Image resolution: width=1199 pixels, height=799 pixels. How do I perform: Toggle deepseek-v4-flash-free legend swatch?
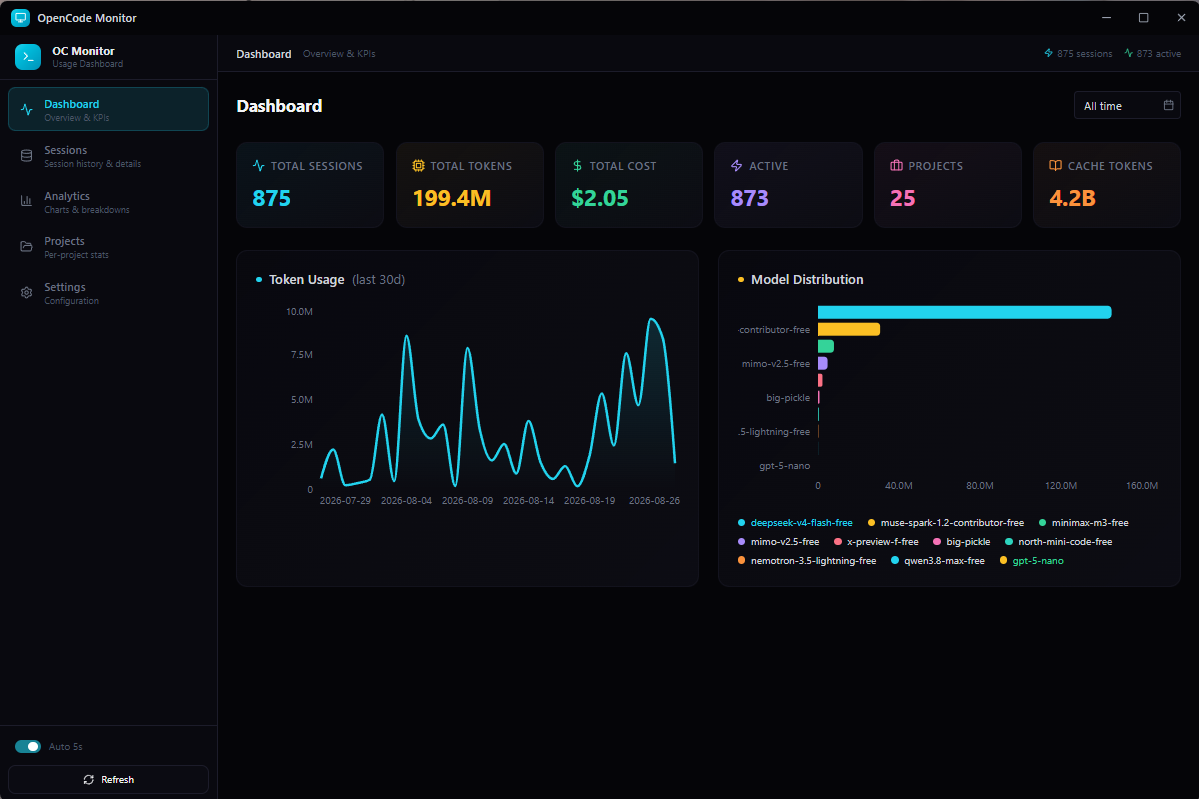point(741,523)
